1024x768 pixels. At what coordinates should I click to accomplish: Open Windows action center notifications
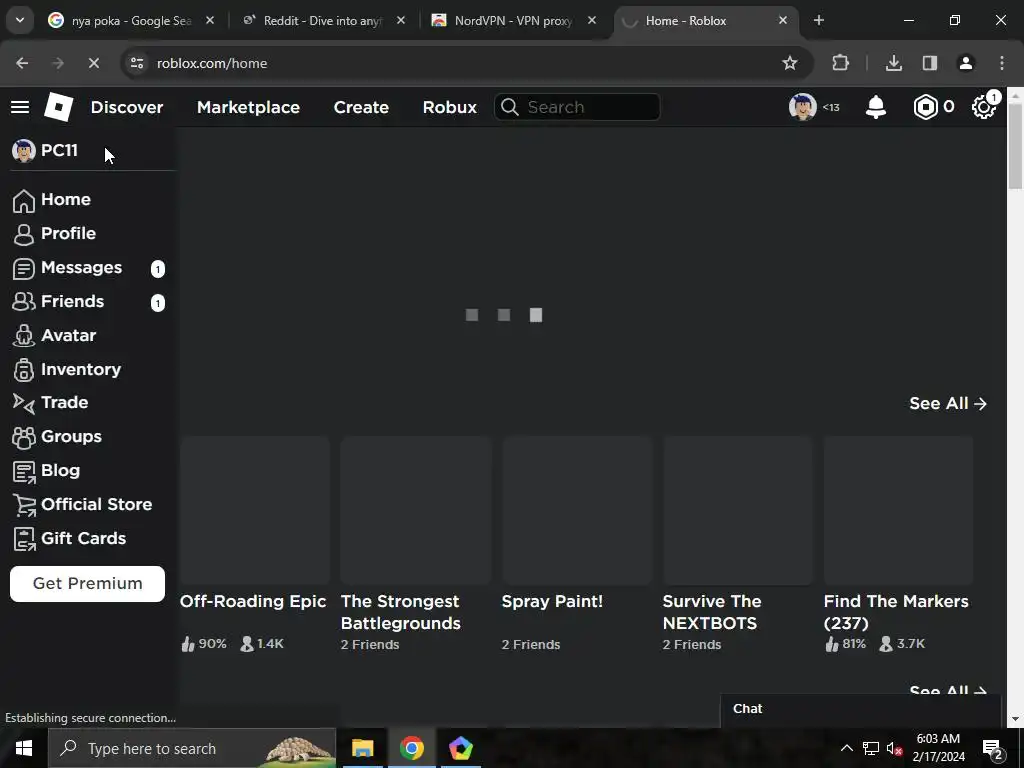(993, 748)
